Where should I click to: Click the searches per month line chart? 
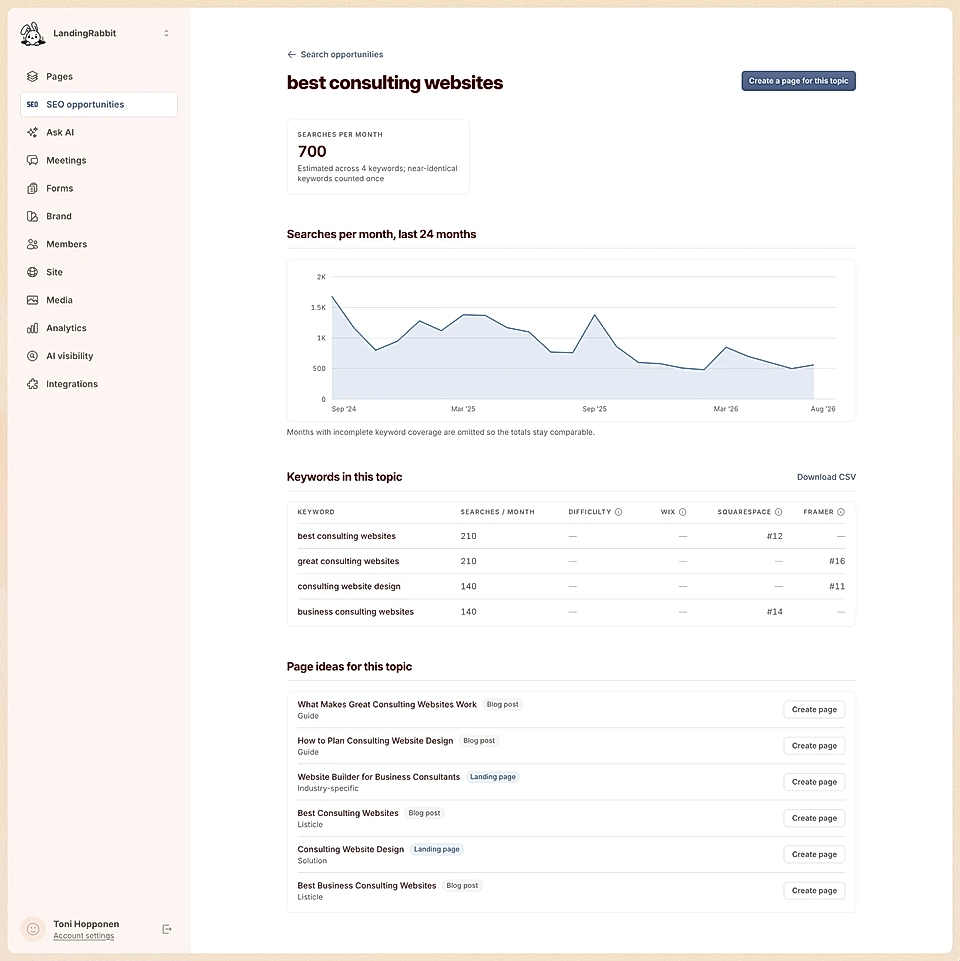click(571, 340)
